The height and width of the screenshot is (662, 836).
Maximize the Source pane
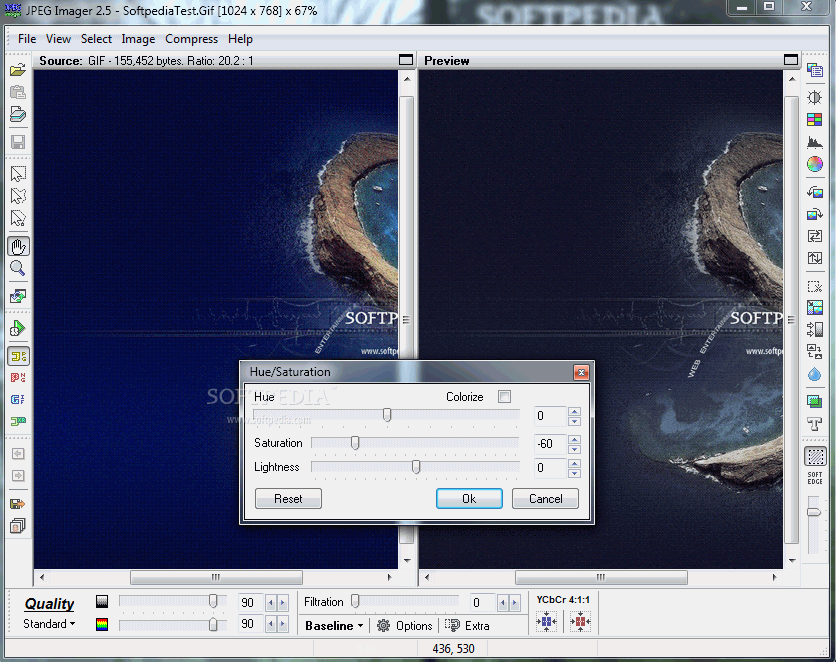pyautogui.click(x=406, y=60)
